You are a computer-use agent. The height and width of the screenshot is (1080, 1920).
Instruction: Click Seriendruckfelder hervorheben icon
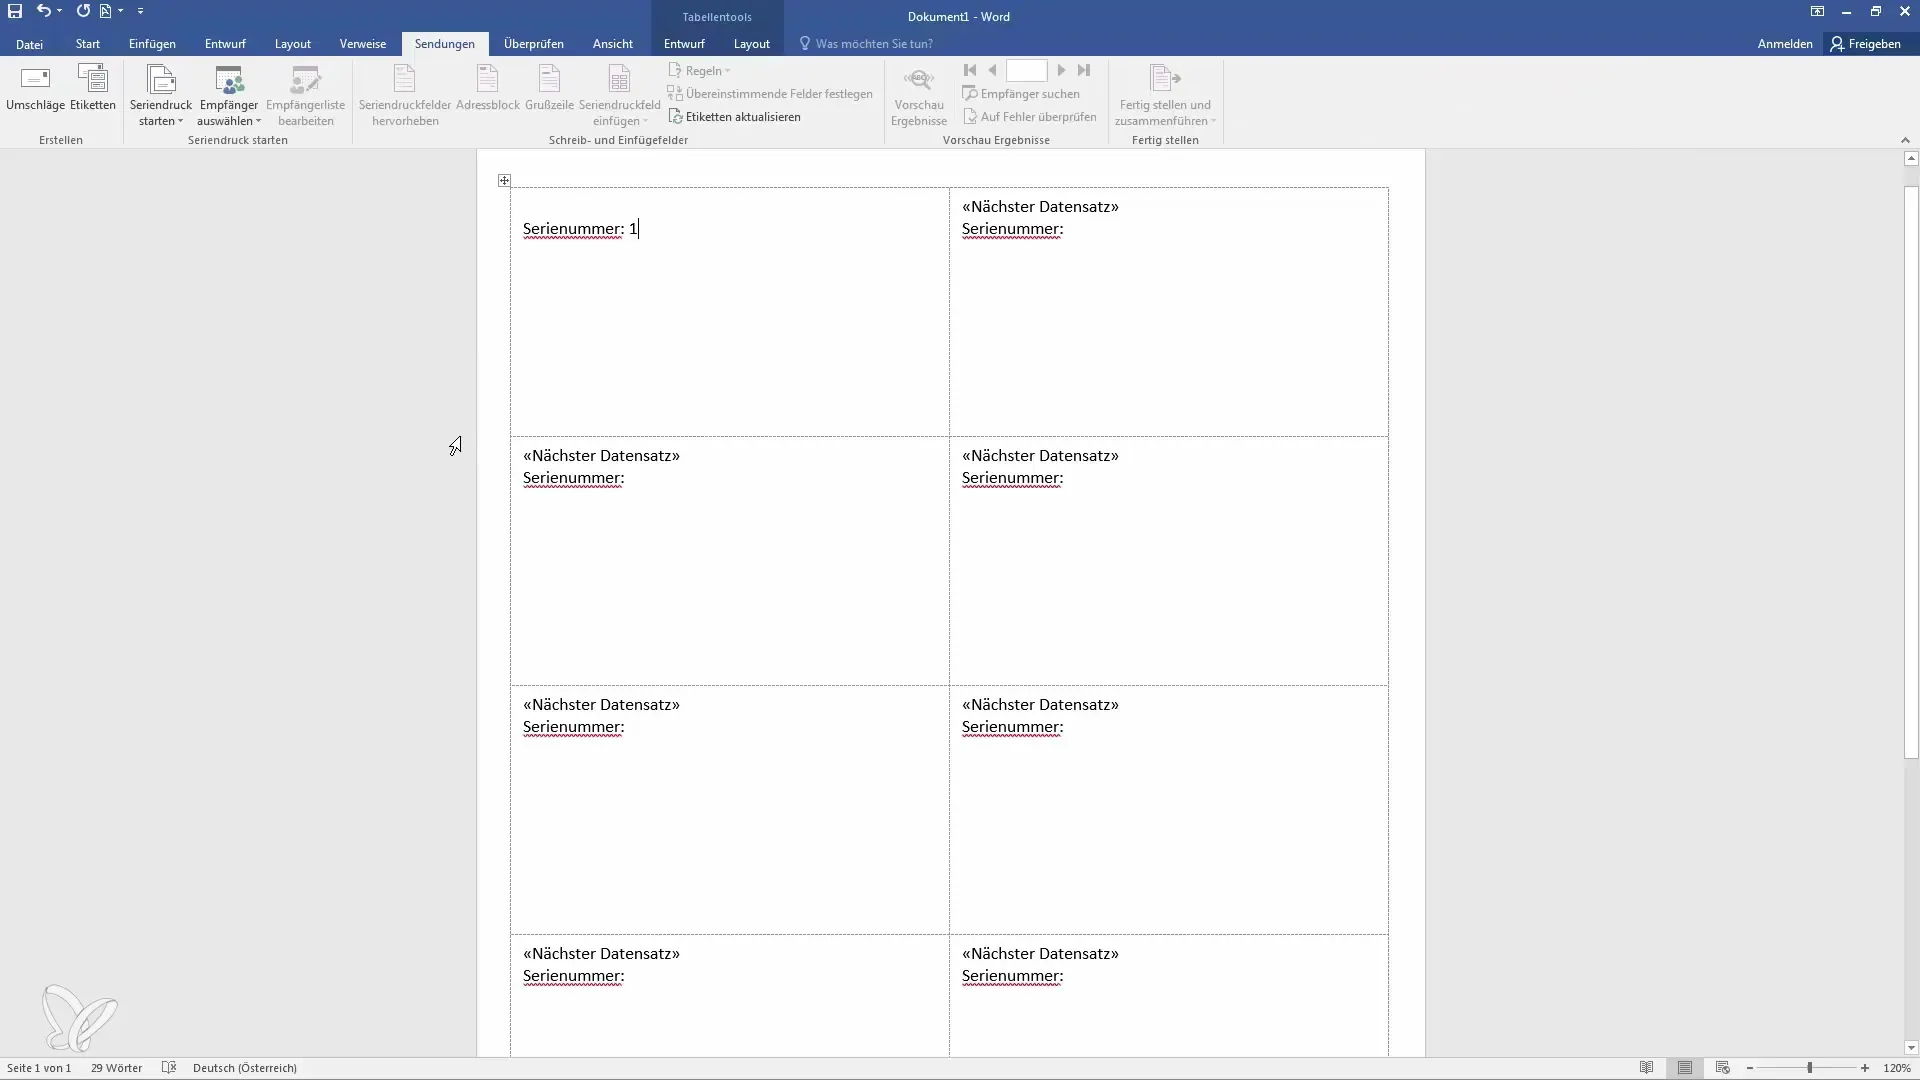coord(405,78)
